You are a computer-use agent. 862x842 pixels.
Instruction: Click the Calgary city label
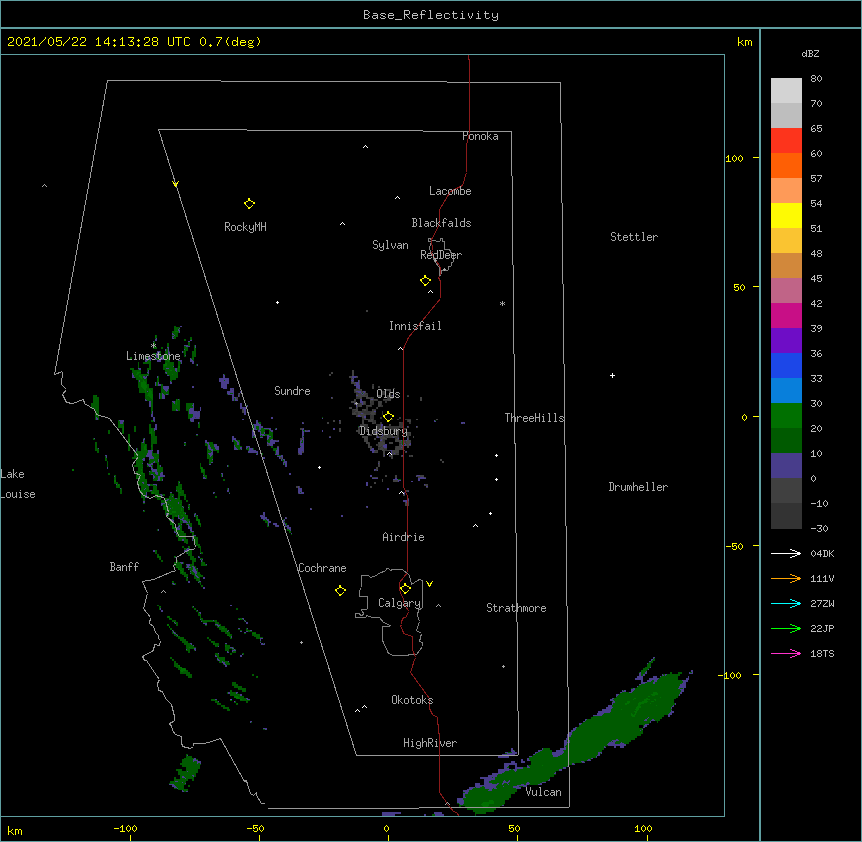(x=399, y=603)
